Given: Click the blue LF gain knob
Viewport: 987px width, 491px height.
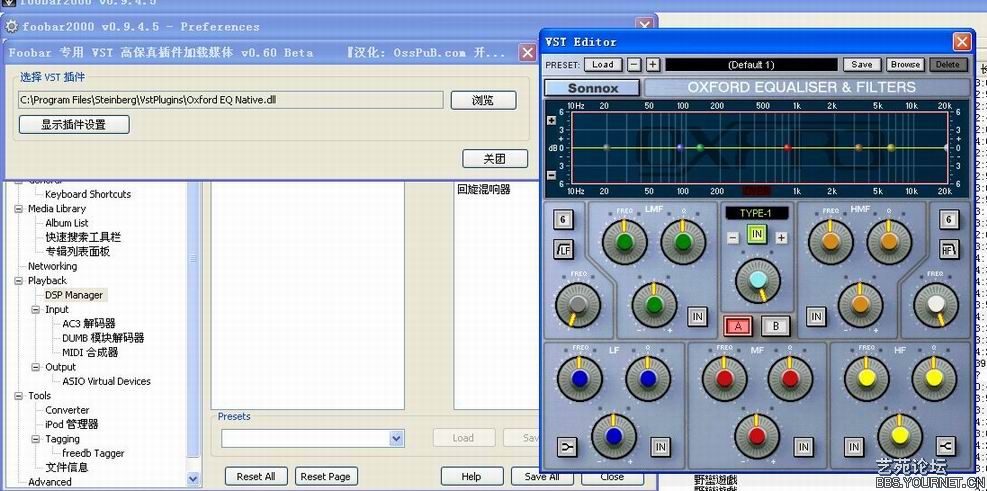Looking at the screenshot, I should pos(614,436).
